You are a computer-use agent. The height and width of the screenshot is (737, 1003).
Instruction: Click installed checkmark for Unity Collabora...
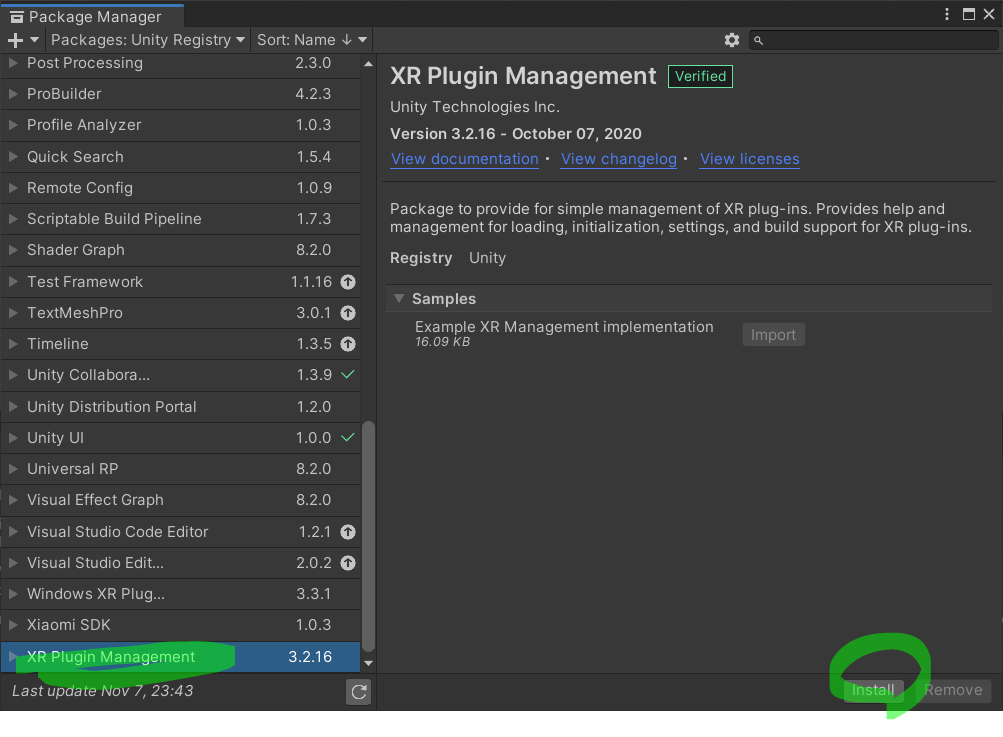pos(348,375)
